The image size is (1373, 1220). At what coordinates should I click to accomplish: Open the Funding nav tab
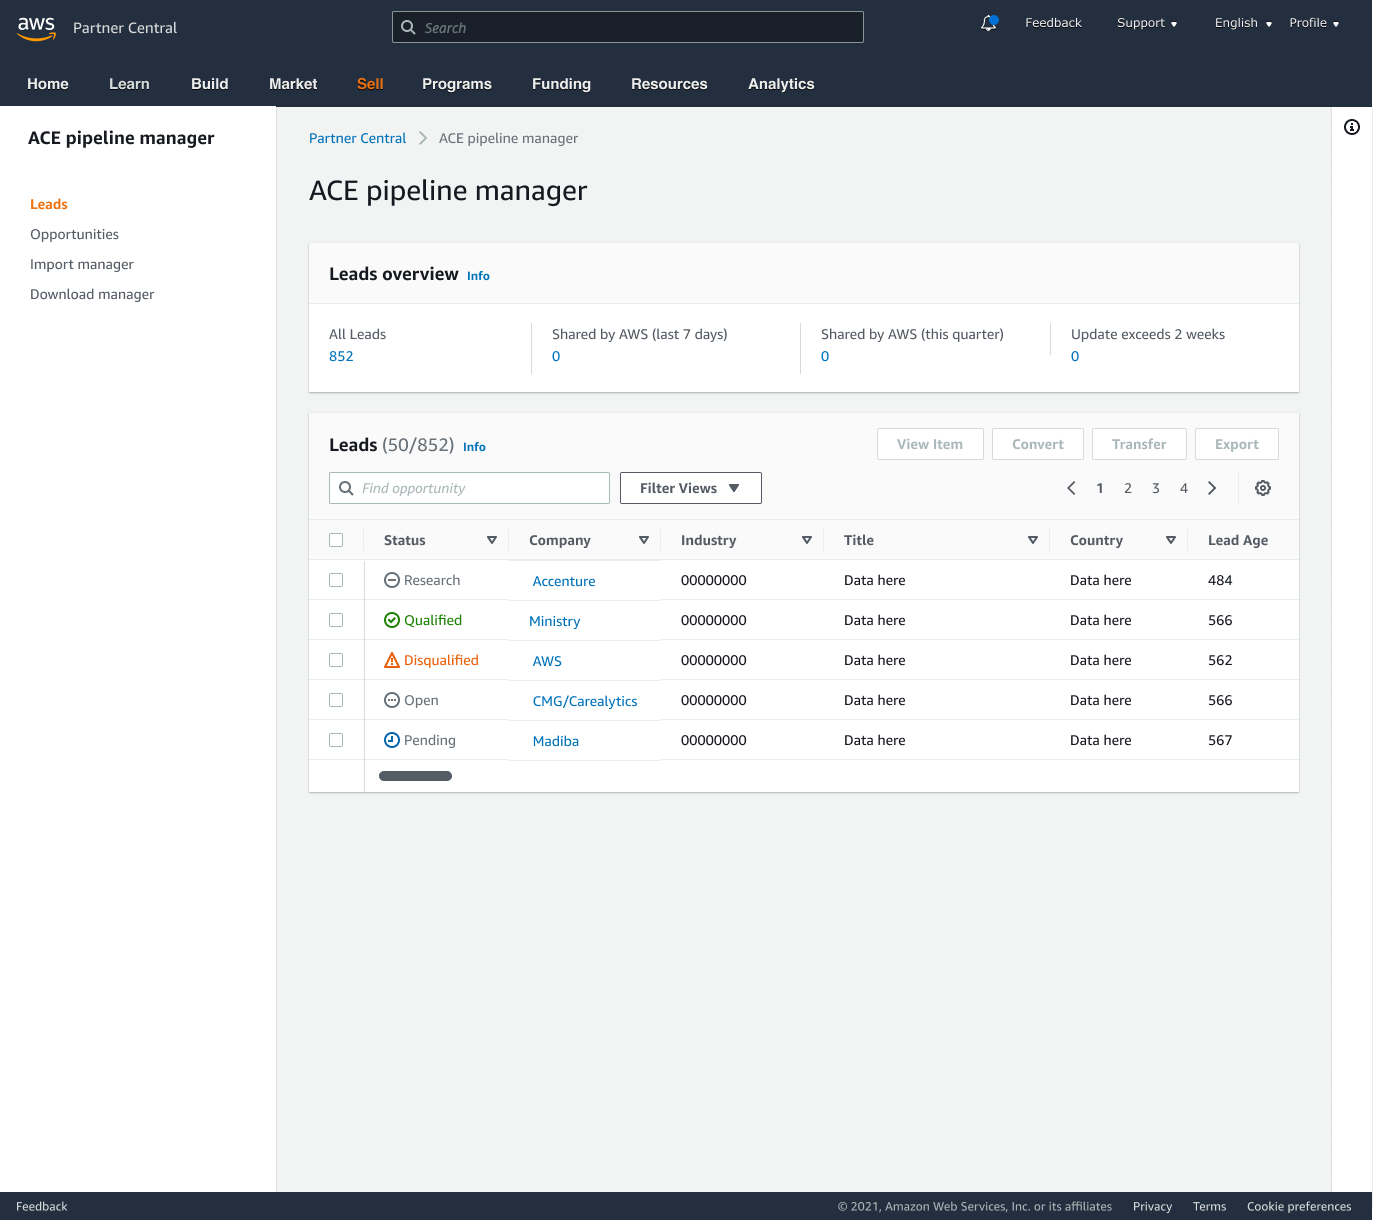click(561, 84)
